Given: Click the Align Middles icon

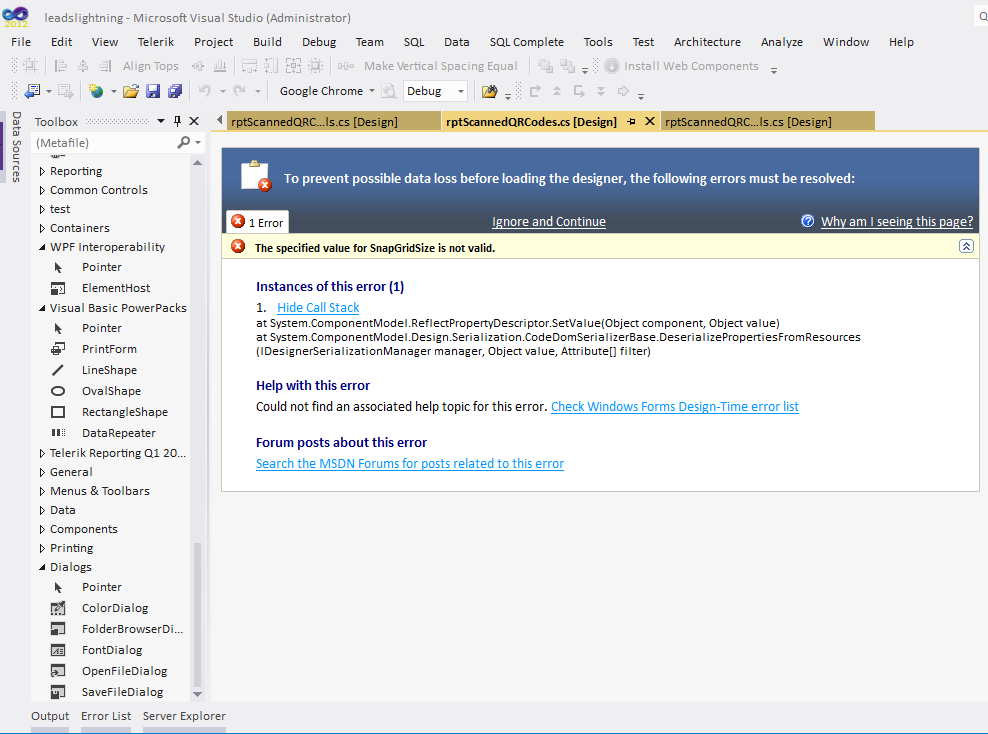Looking at the screenshot, I should [198, 66].
